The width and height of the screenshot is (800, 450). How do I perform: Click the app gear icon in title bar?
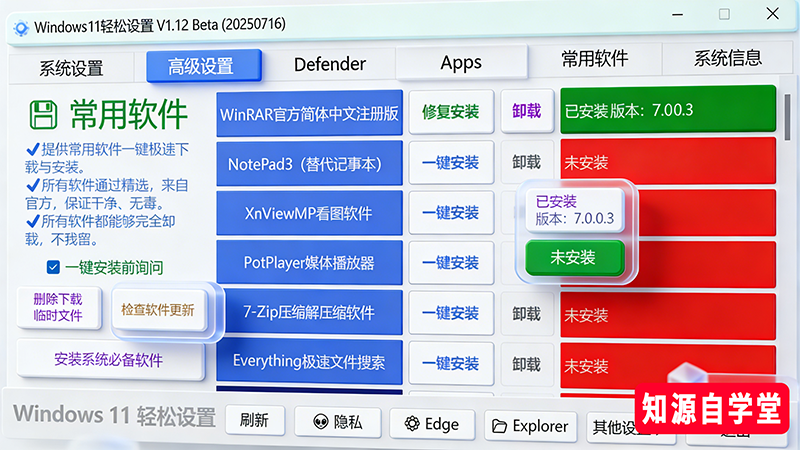click(x=21, y=28)
